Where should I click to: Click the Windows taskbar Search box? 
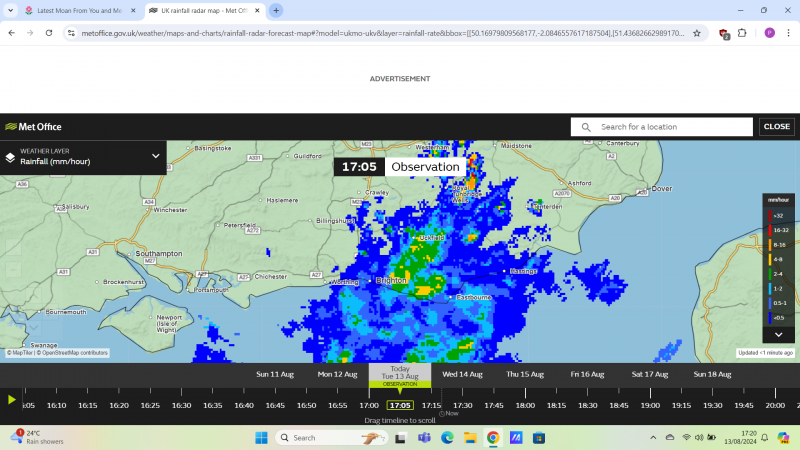tap(332, 438)
